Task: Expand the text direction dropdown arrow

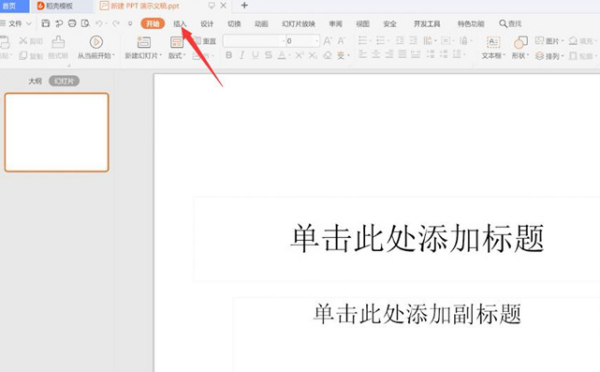Action: 435,41
